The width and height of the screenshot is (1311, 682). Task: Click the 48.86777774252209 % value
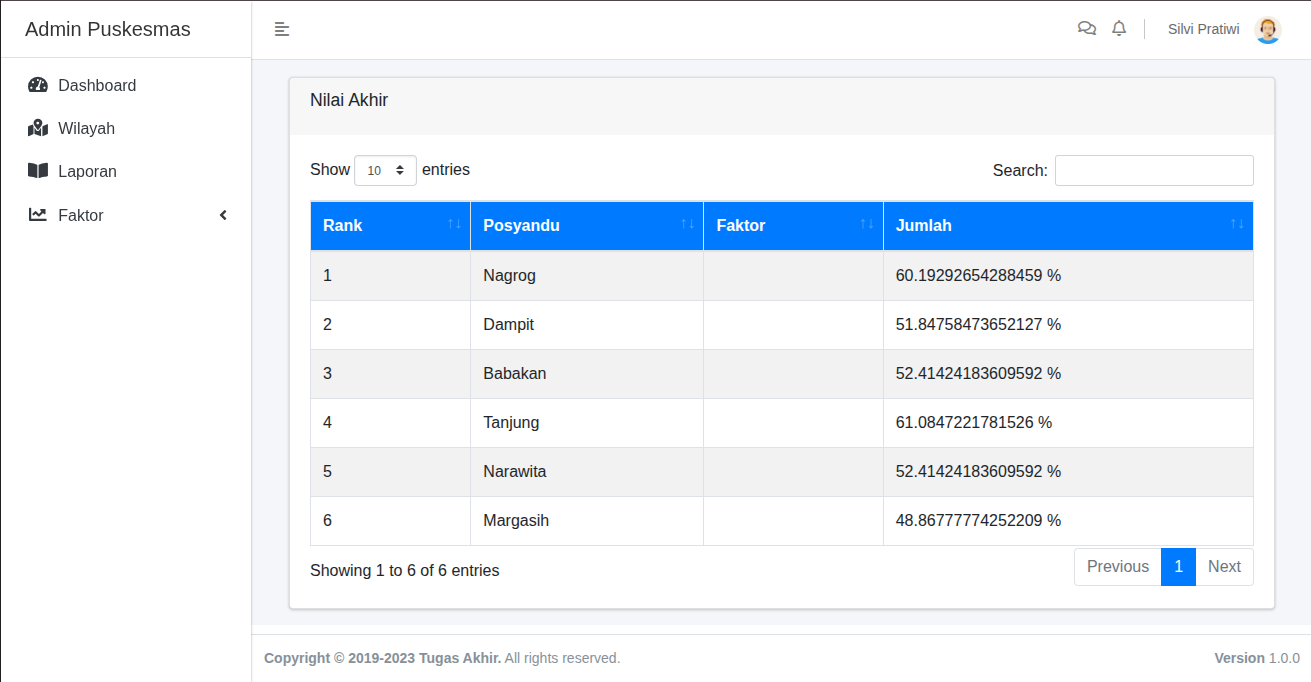coord(978,520)
